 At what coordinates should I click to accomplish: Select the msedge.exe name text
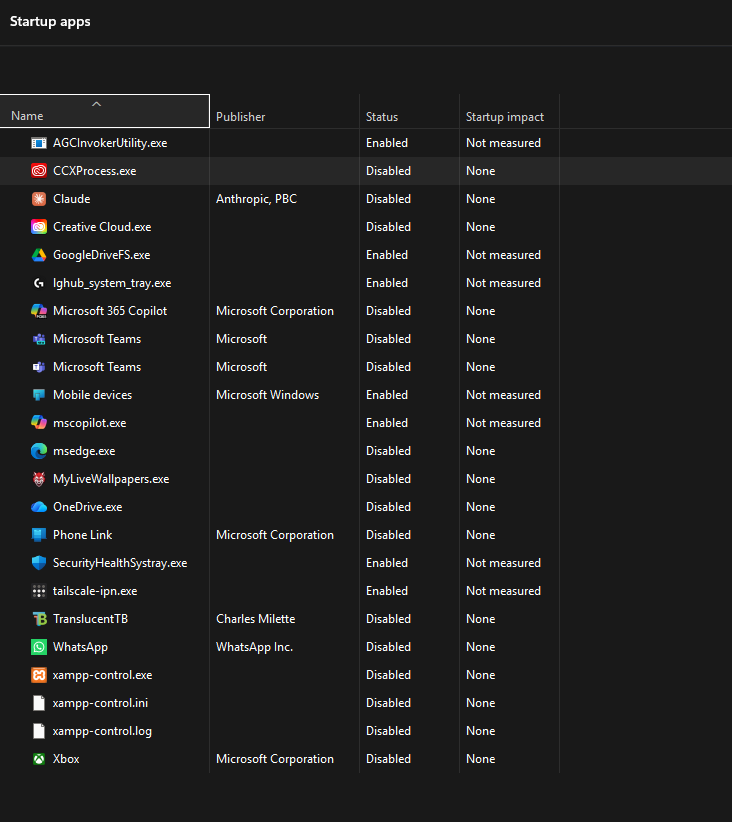[84, 451]
